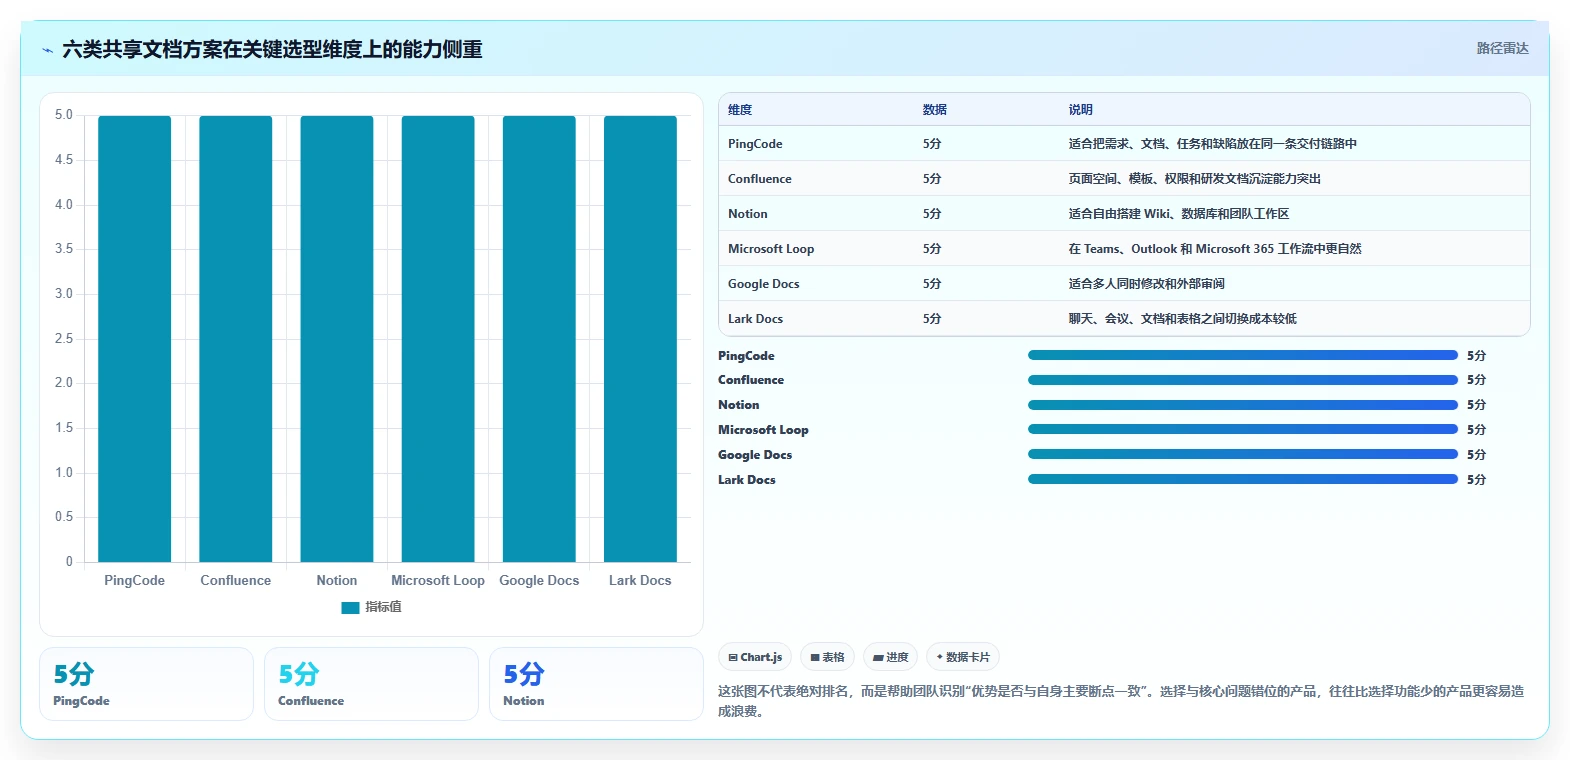Click the 数据 column header
Viewport: 1570px width, 760px height.
coord(935,110)
